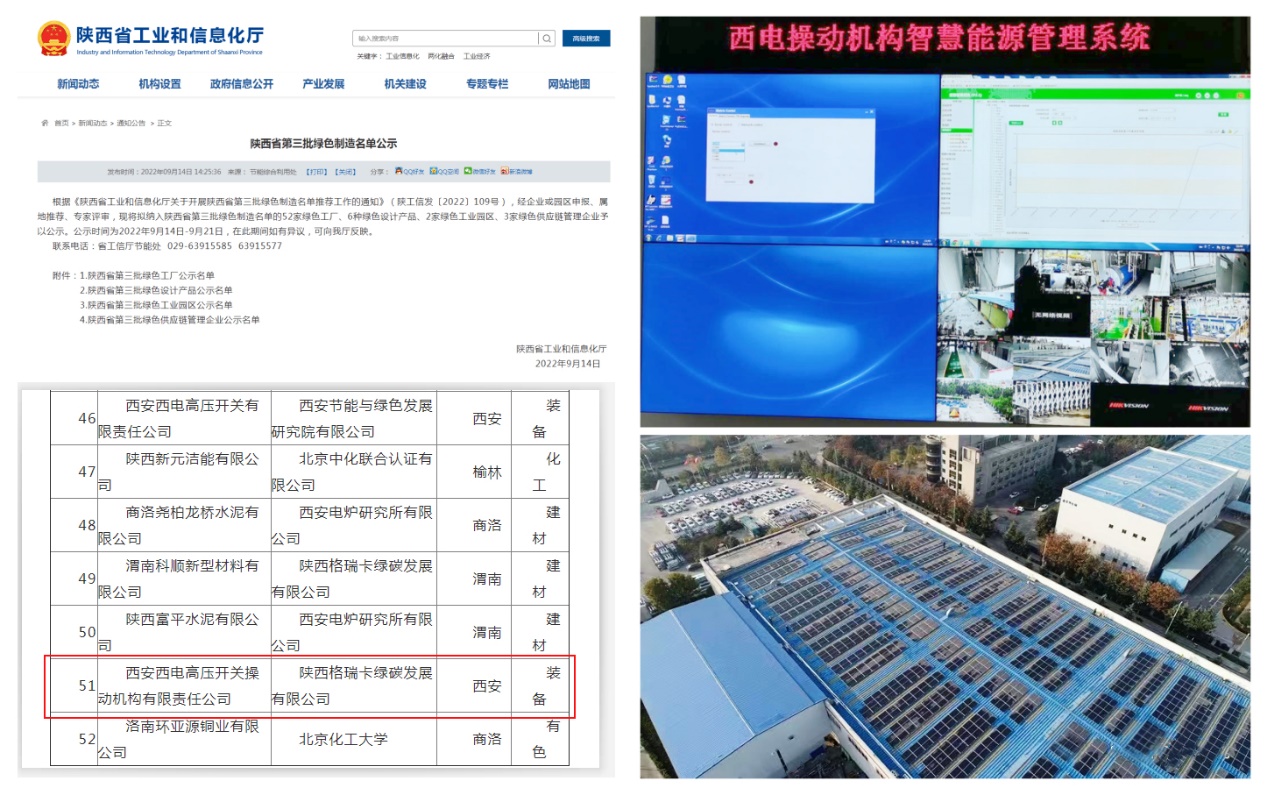Open the 产业发展 menu
1267x795 pixels.
[x=323, y=84]
